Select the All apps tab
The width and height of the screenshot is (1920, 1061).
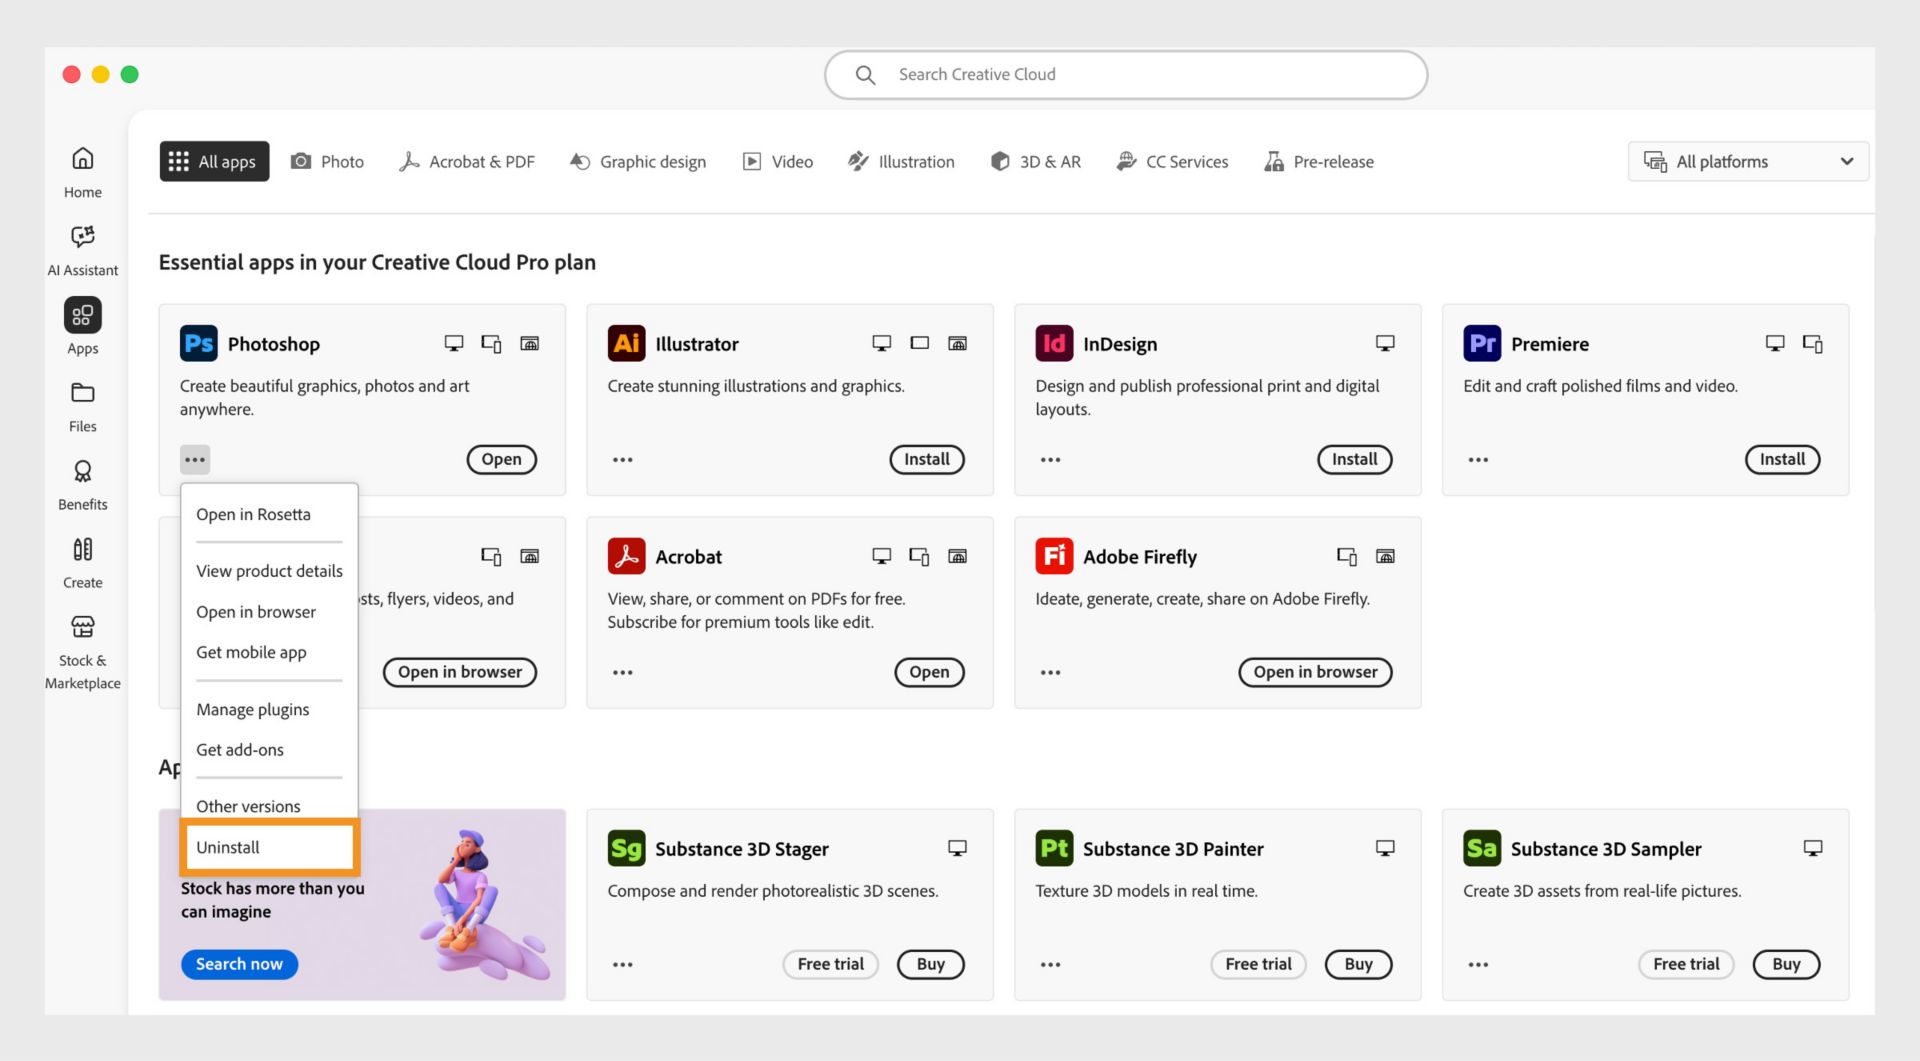point(214,161)
